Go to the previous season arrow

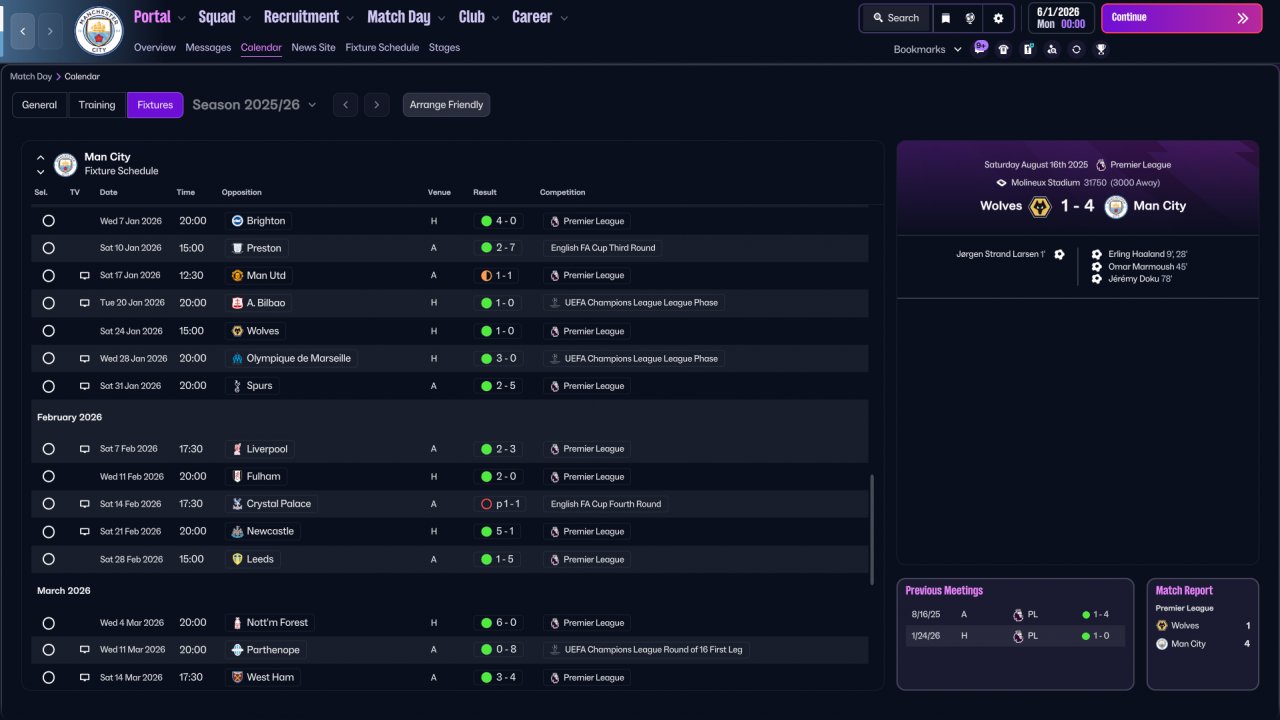coord(345,105)
